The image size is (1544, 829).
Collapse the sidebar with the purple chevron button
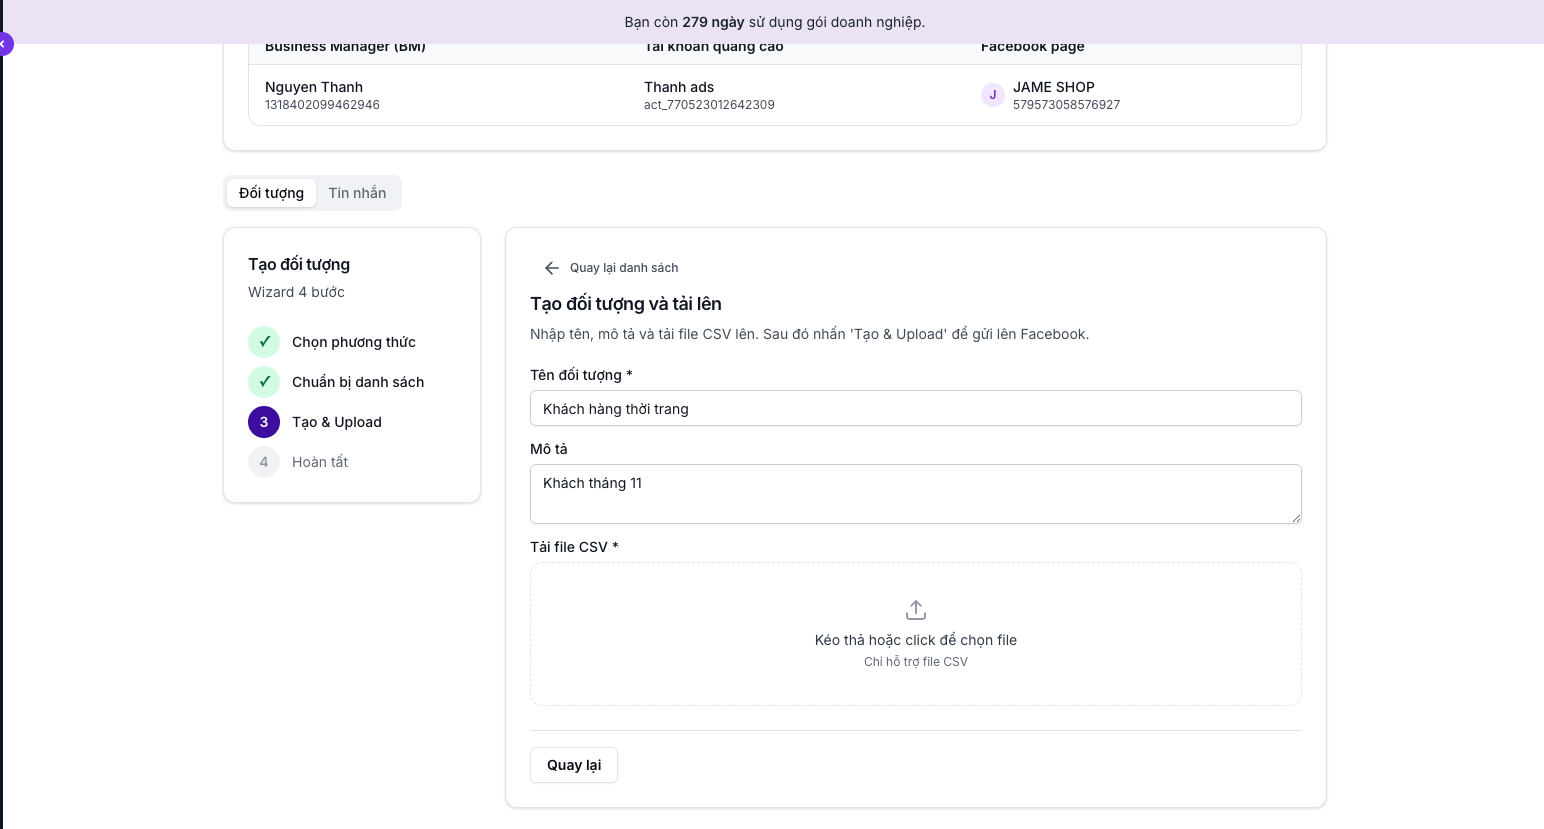pos(5,44)
